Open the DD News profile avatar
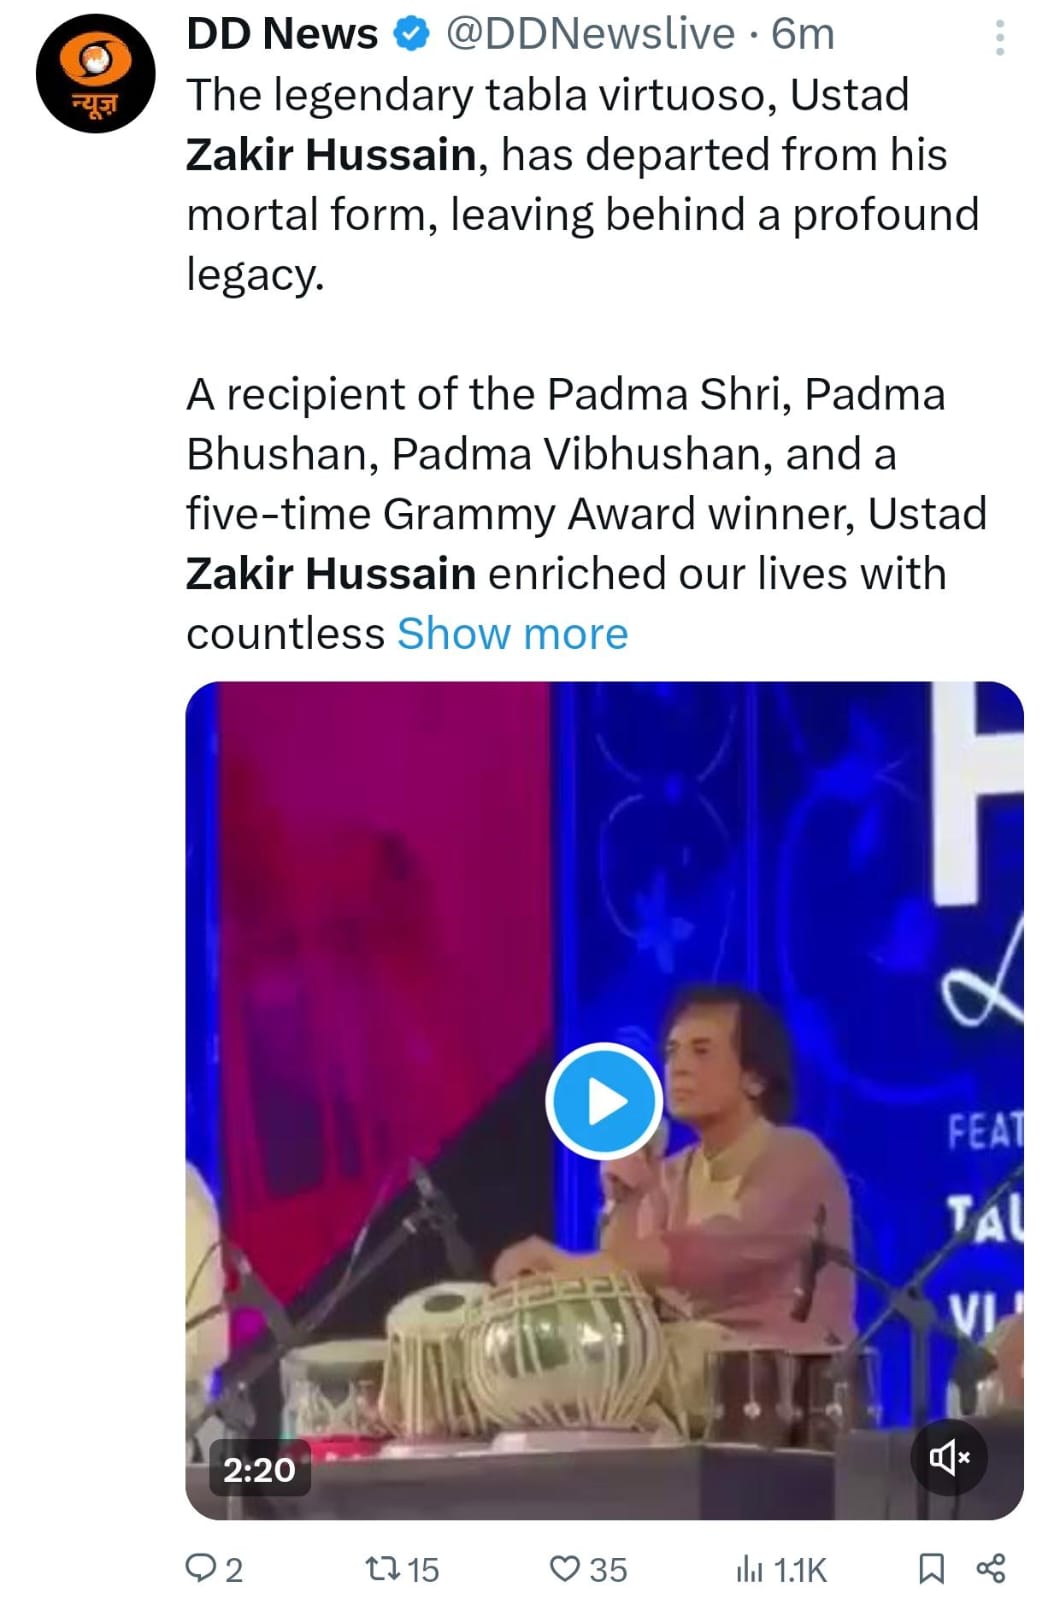The image size is (1060, 1599). tap(96, 74)
